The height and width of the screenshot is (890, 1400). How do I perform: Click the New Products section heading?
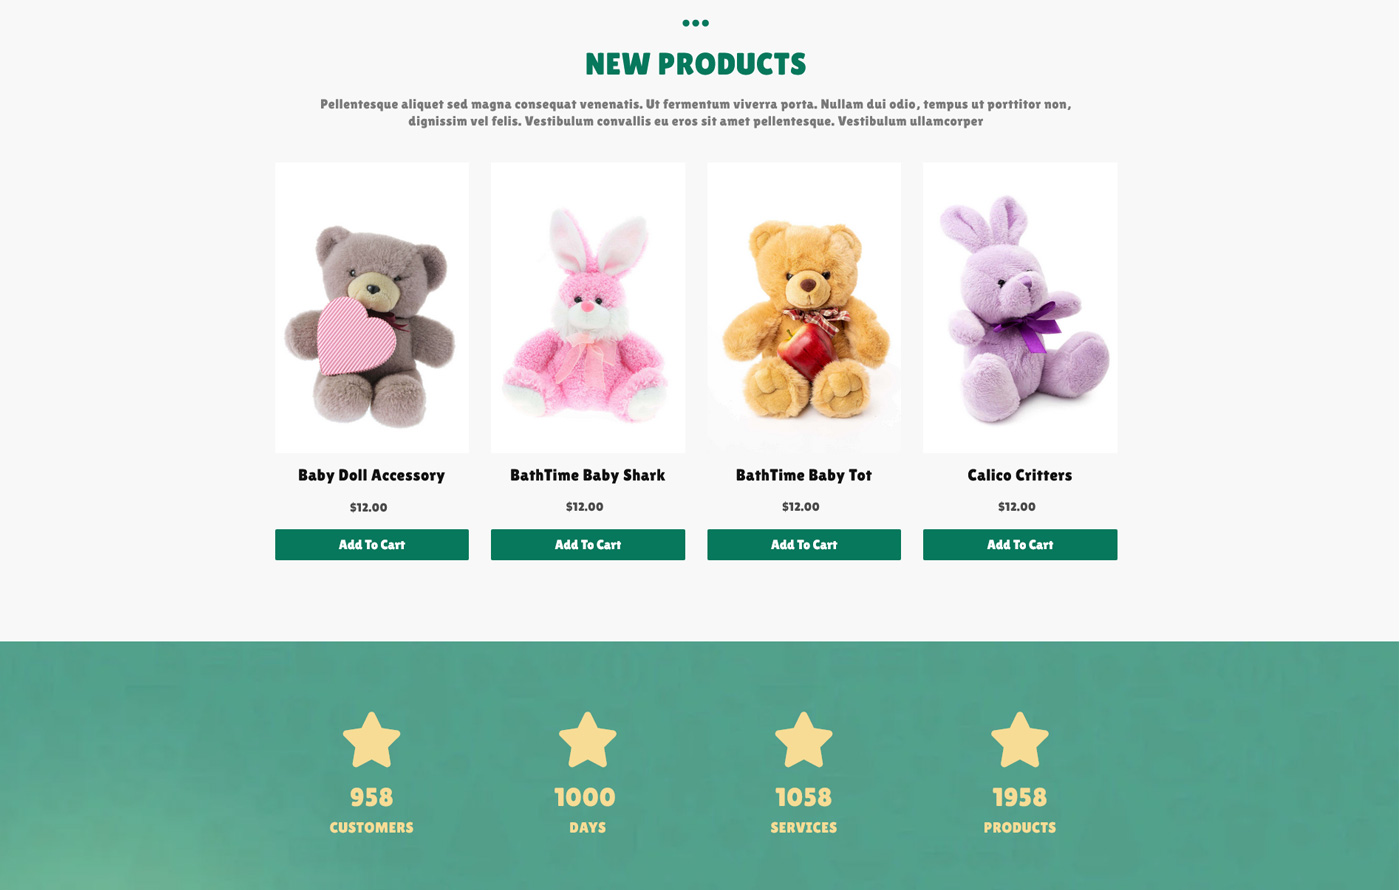pyautogui.click(x=695, y=64)
